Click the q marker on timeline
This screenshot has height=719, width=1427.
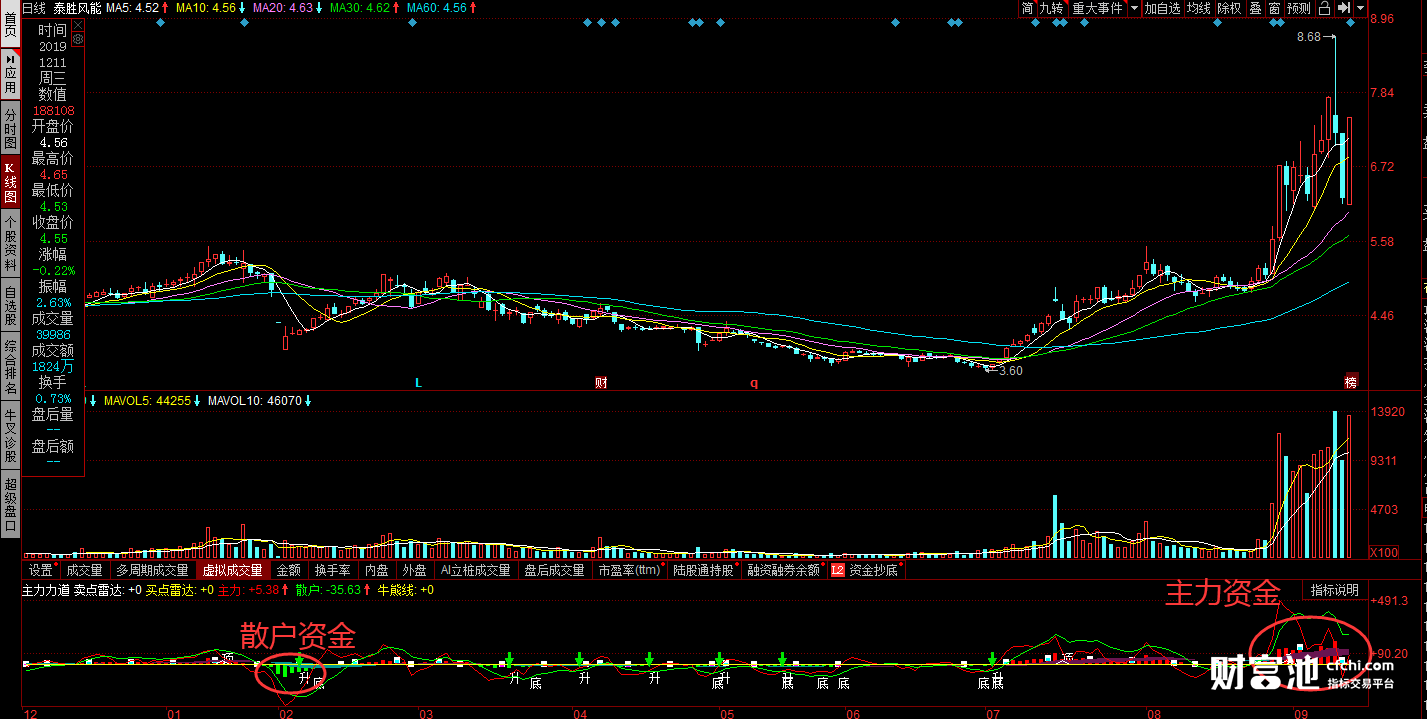pyautogui.click(x=754, y=383)
